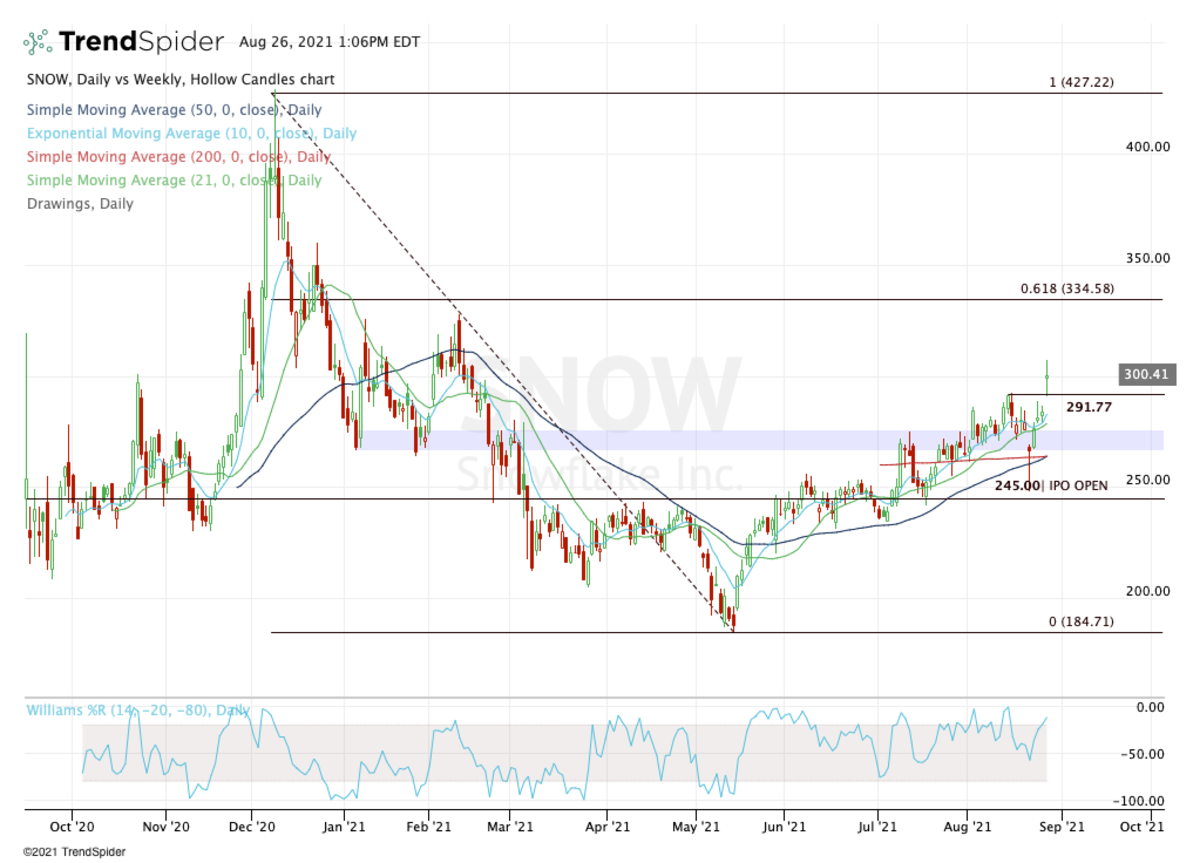1200x863 pixels.
Task: Click the Feb '21 date axis label
Action: (429, 828)
